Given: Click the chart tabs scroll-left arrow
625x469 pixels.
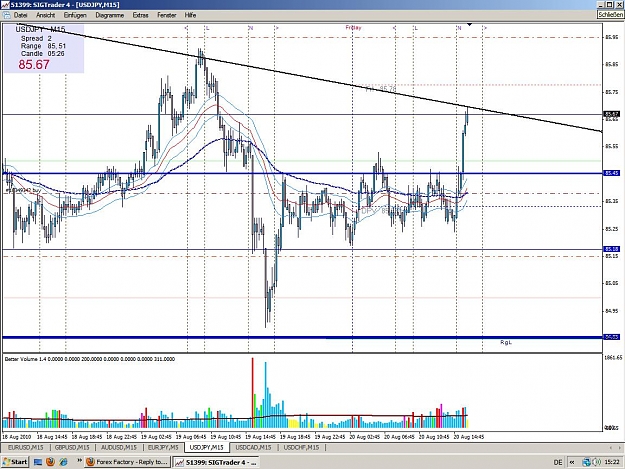Looking at the screenshot, I should pyautogui.click(x=611, y=448).
